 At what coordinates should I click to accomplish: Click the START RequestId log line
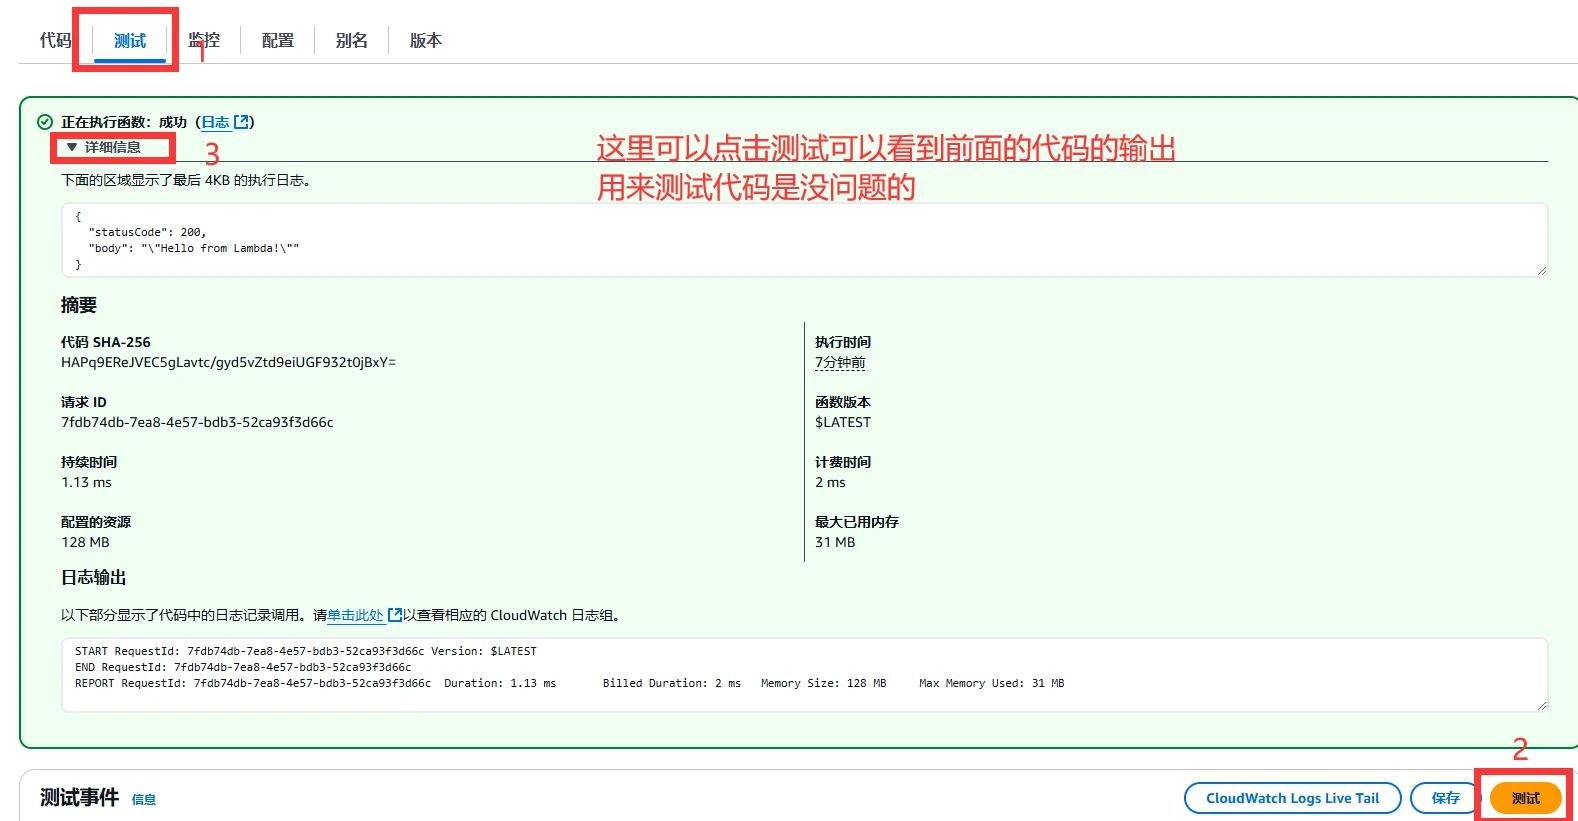[305, 651]
